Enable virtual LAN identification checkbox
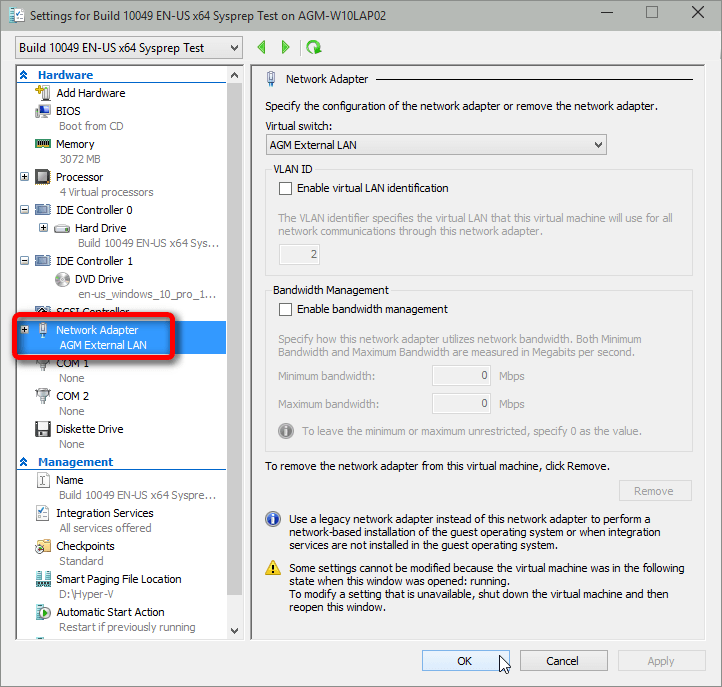Image resolution: width=722 pixels, height=687 pixels. 286,188
